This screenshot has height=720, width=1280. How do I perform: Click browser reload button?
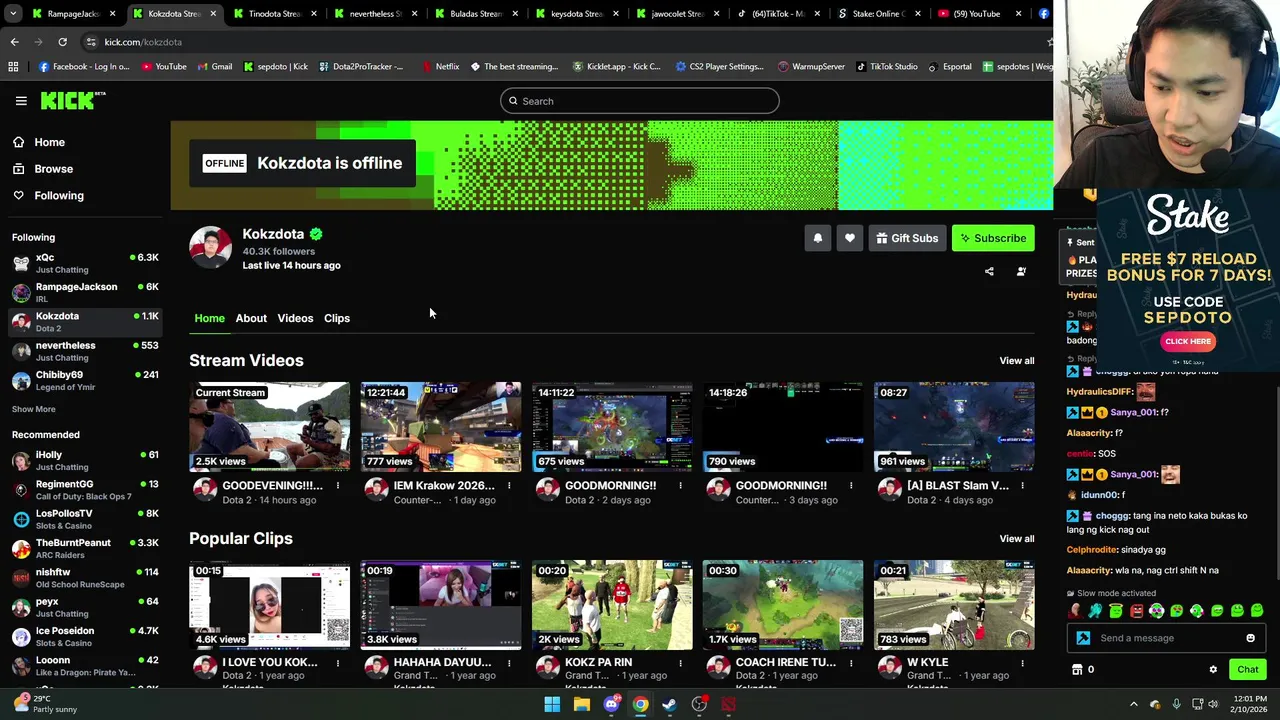(62, 42)
